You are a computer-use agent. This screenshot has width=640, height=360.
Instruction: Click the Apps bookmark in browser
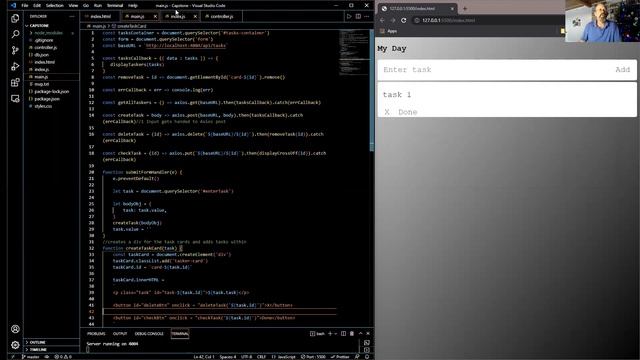pos(389,31)
